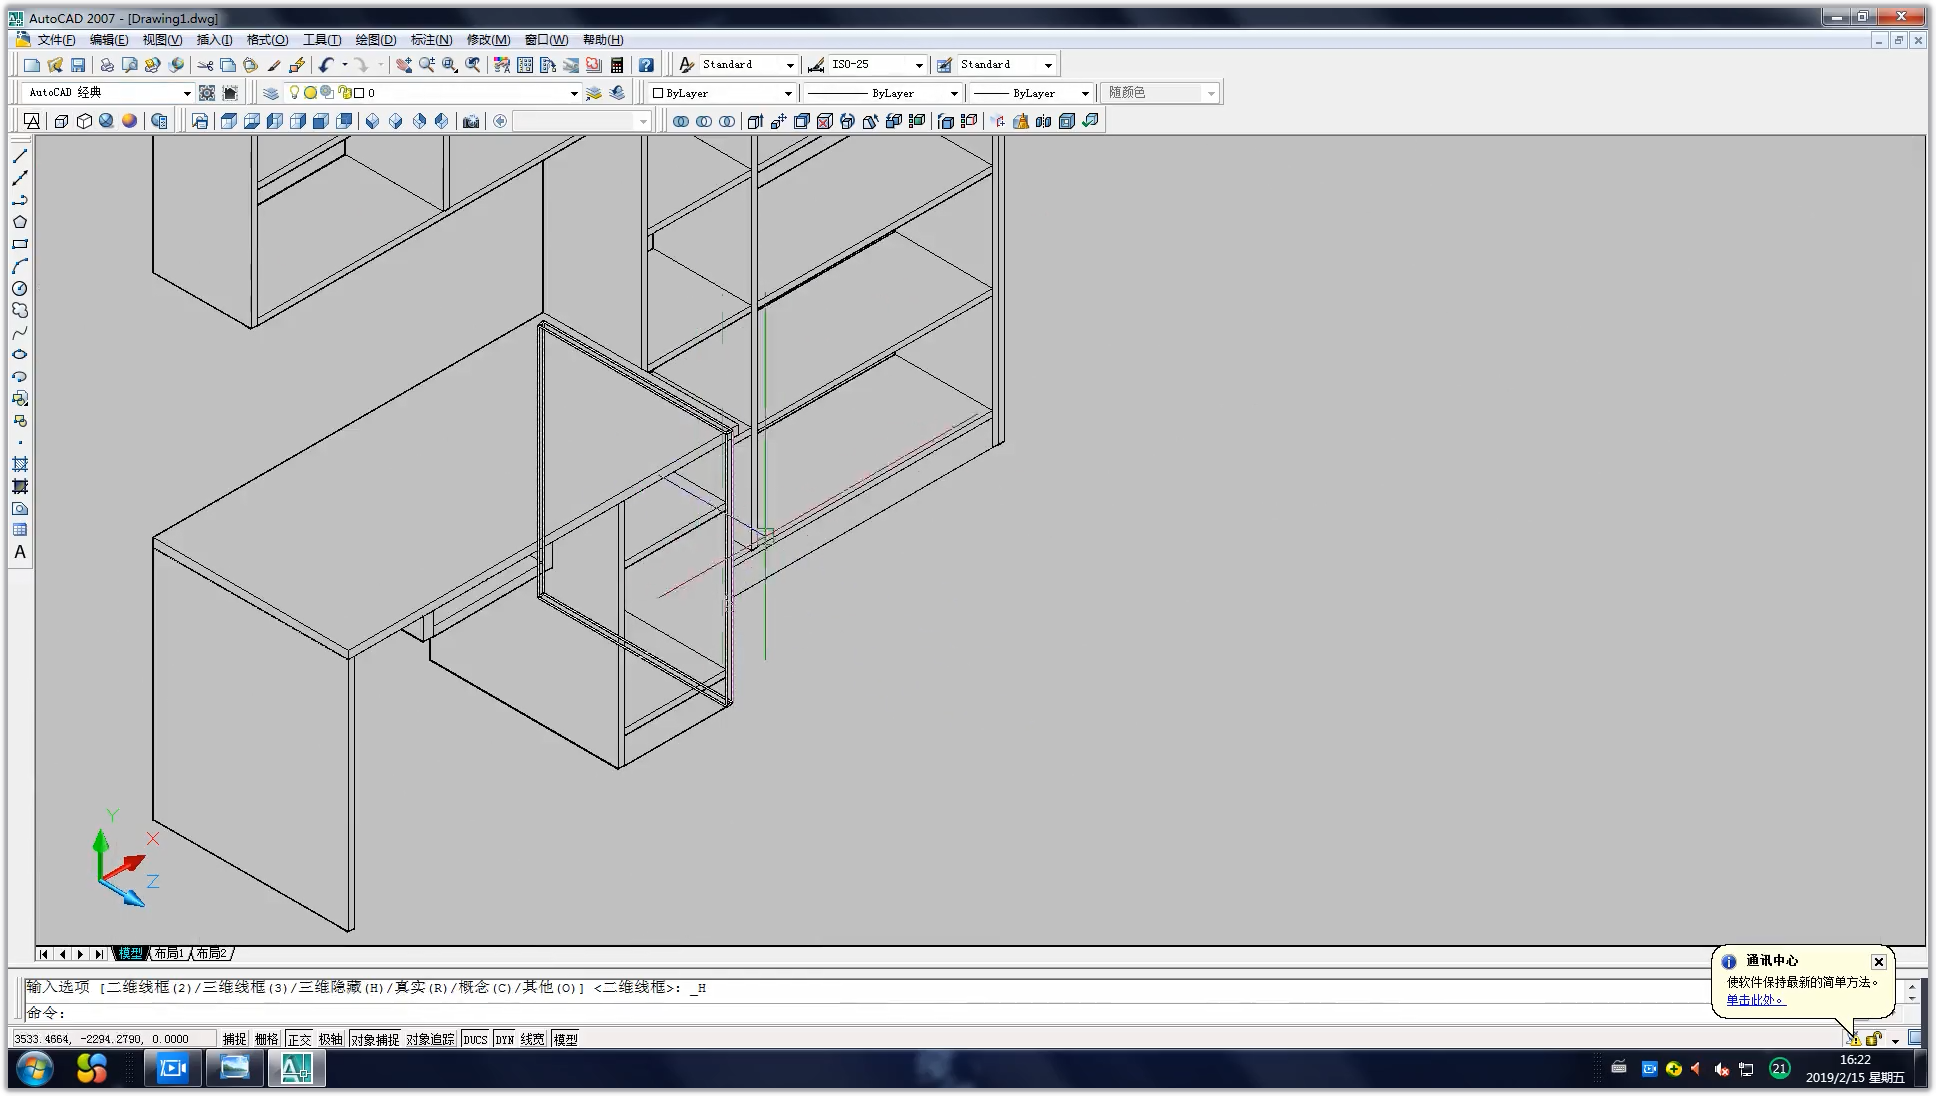Toggle DUCS dynamic UCS
1936x1096 pixels.
tap(475, 1039)
